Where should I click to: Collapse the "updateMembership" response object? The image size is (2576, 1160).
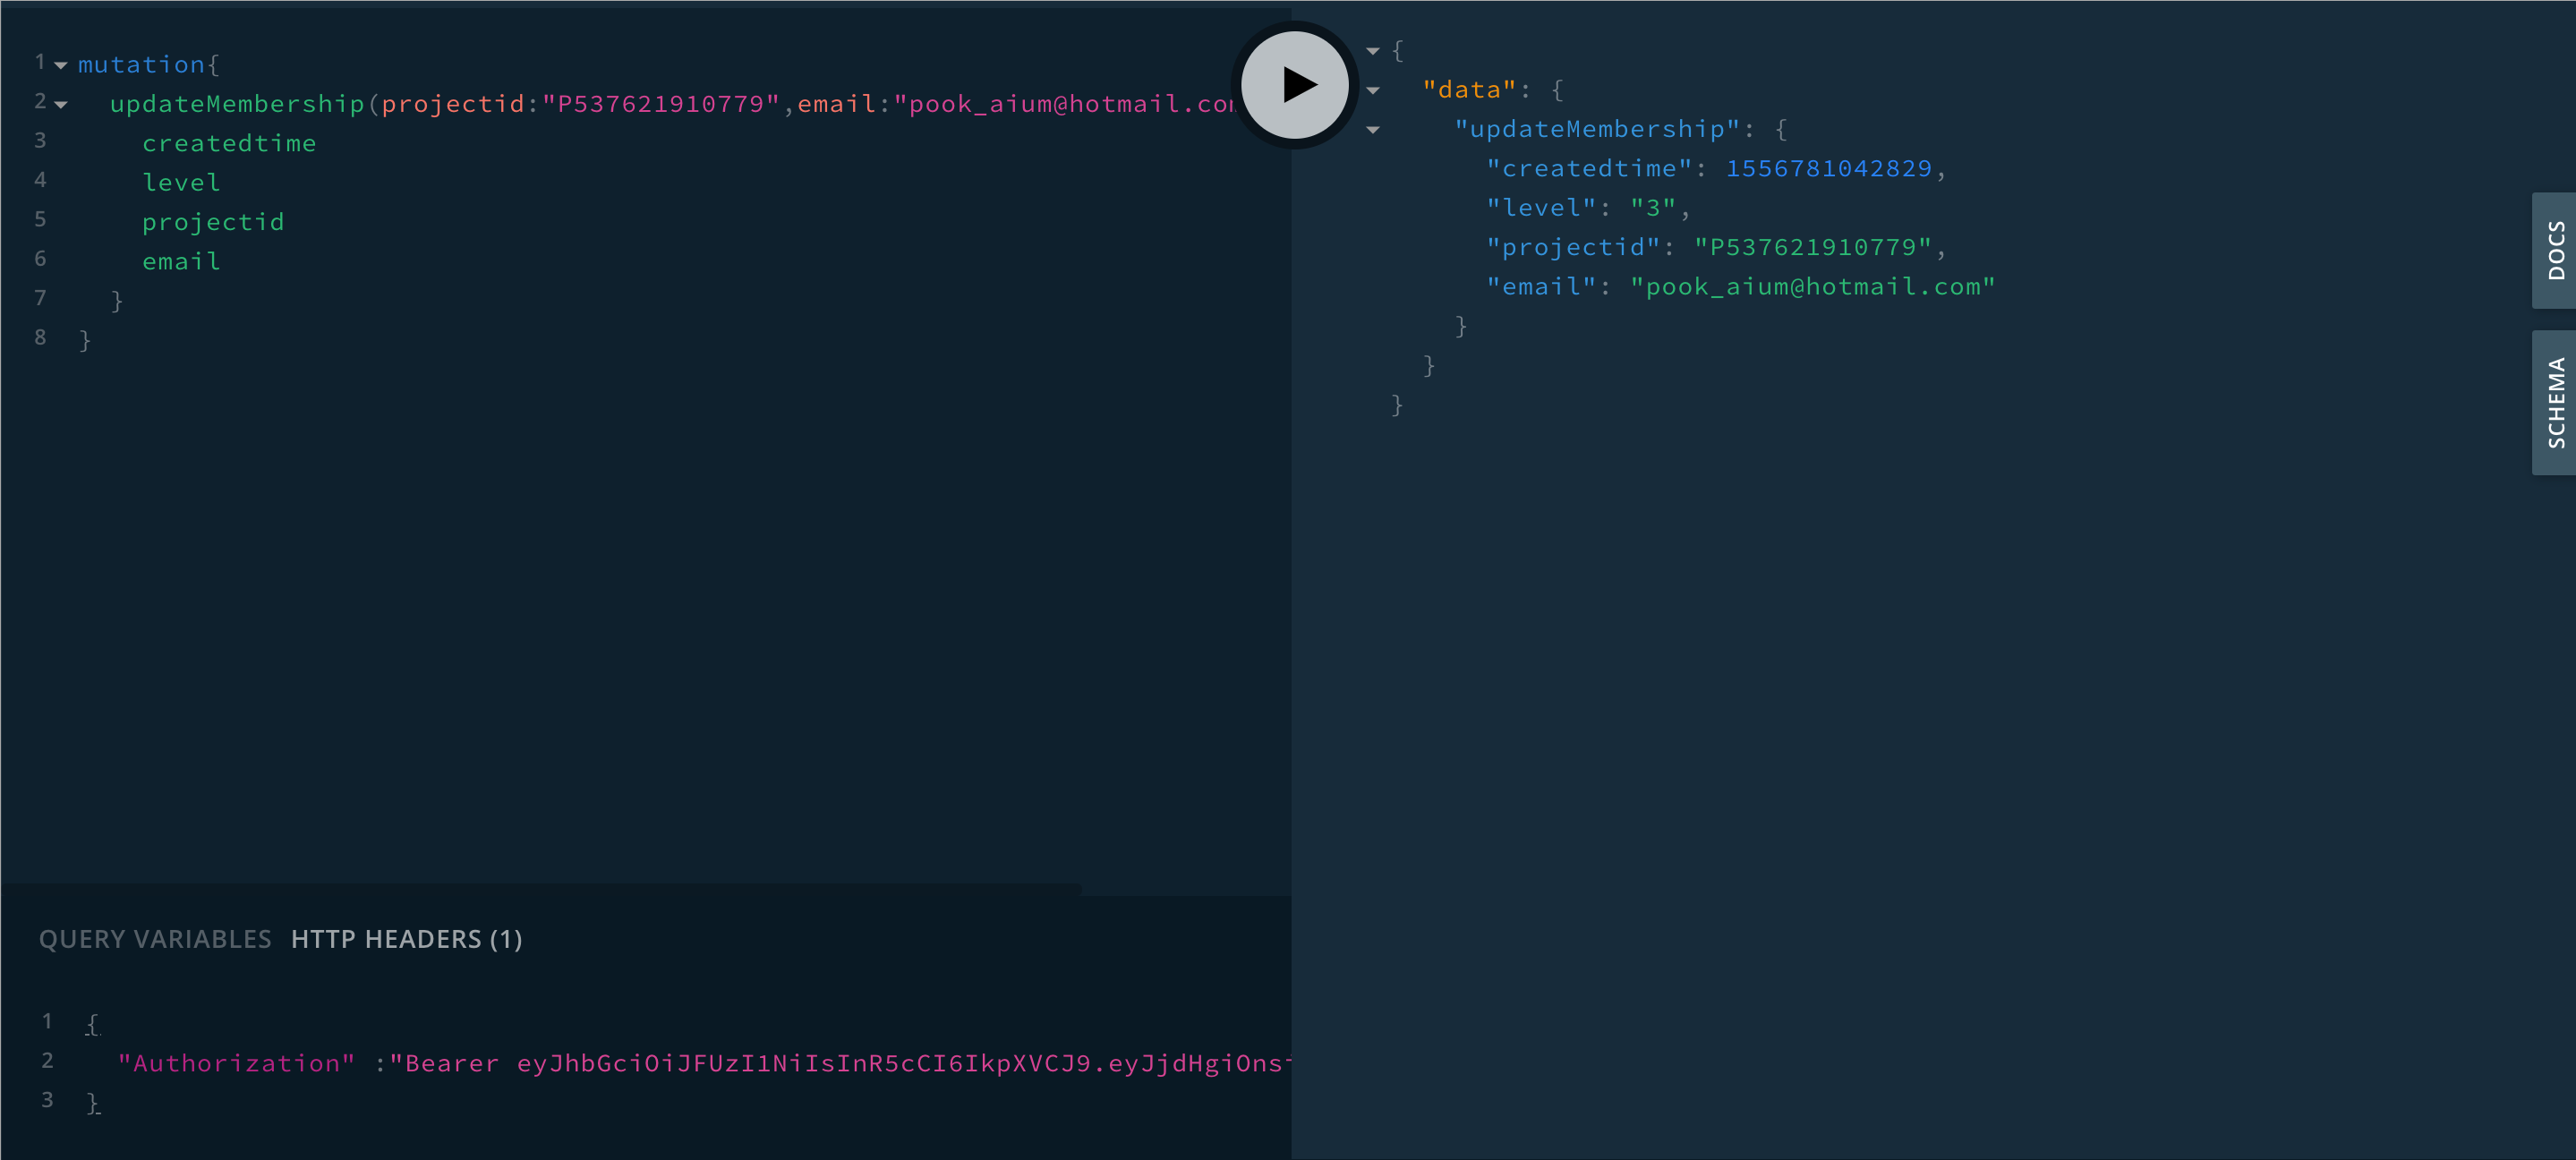pos(1373,130)
